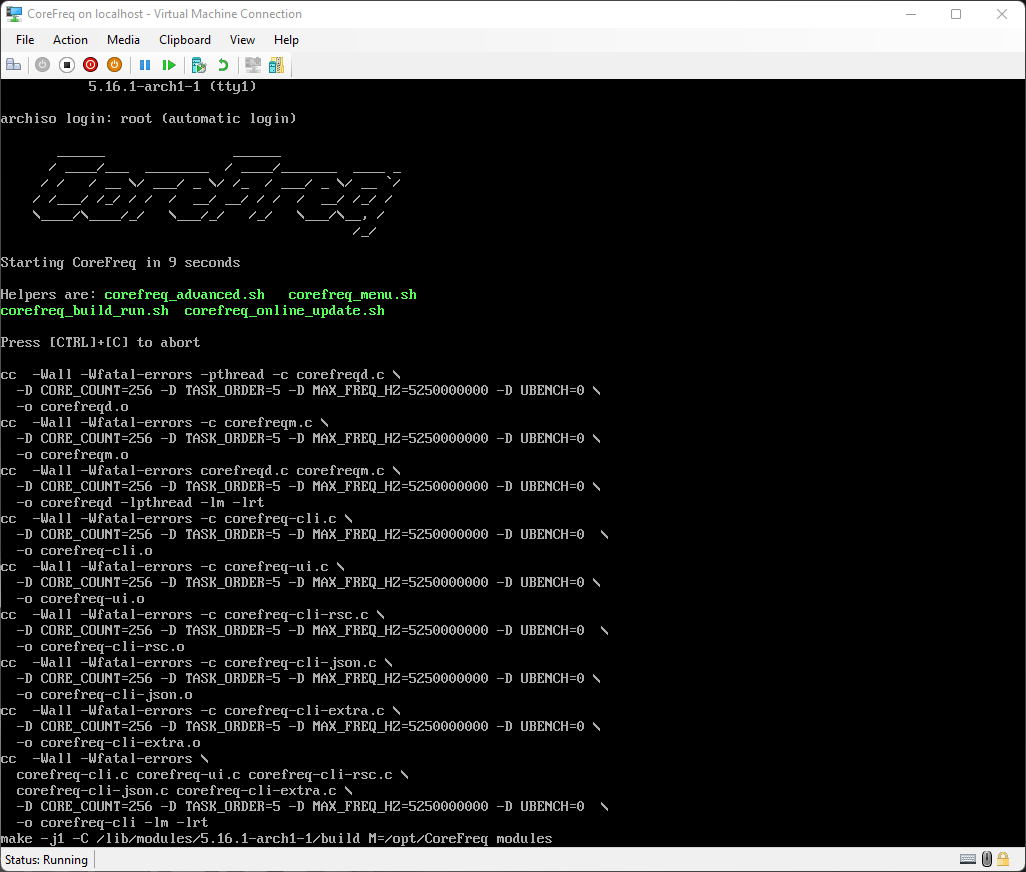Turn off the virtual machine
Image resolution: width=1026 pixels, height=872 pixels.
click(67, 65)
